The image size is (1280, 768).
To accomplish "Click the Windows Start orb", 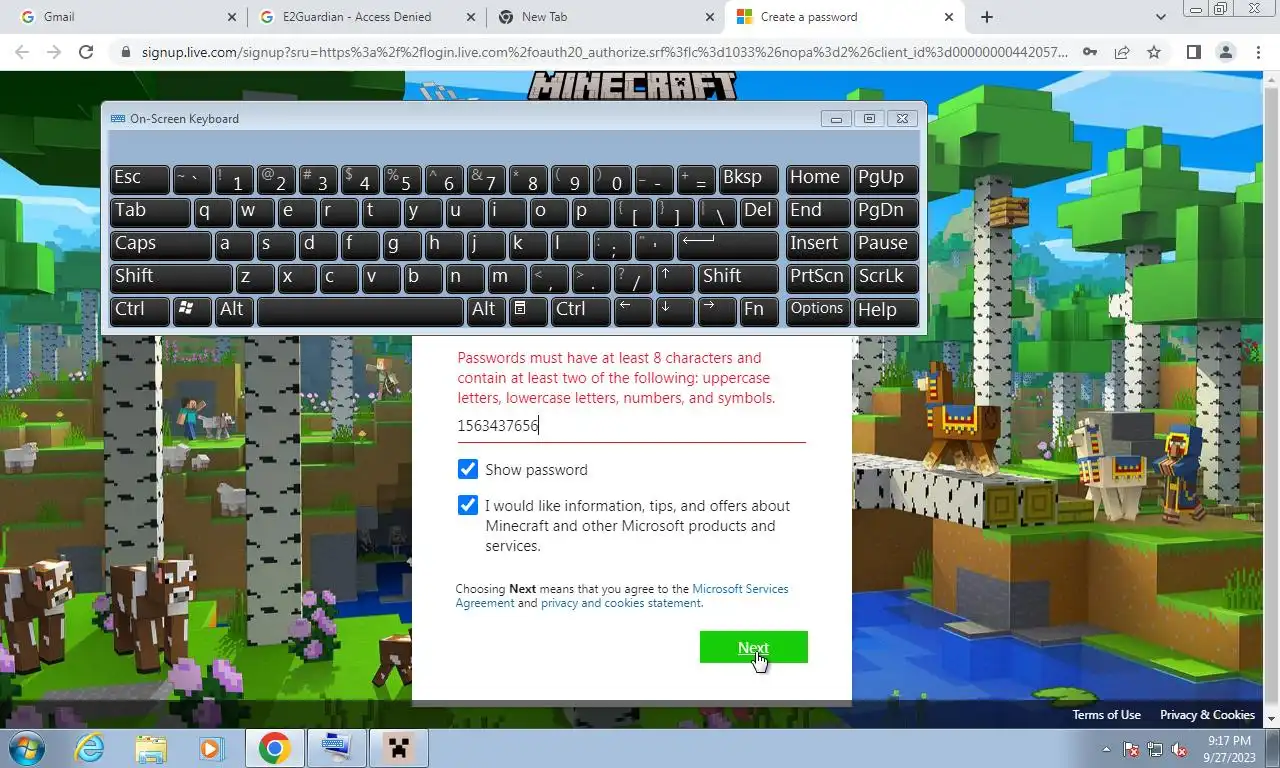I will point(27,748).
